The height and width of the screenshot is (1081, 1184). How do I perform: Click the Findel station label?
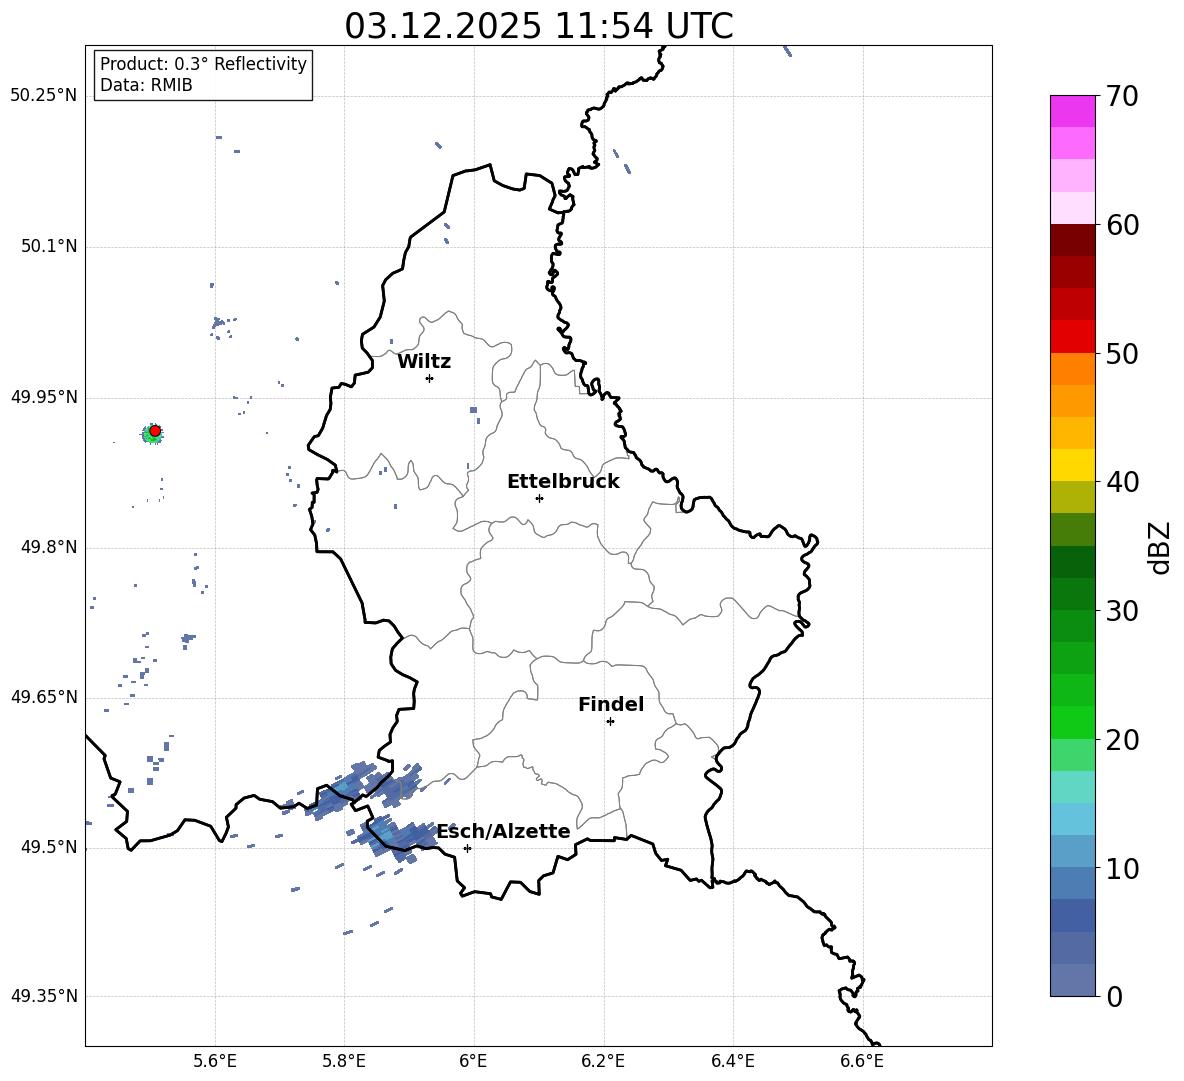[x=611, y=704]
